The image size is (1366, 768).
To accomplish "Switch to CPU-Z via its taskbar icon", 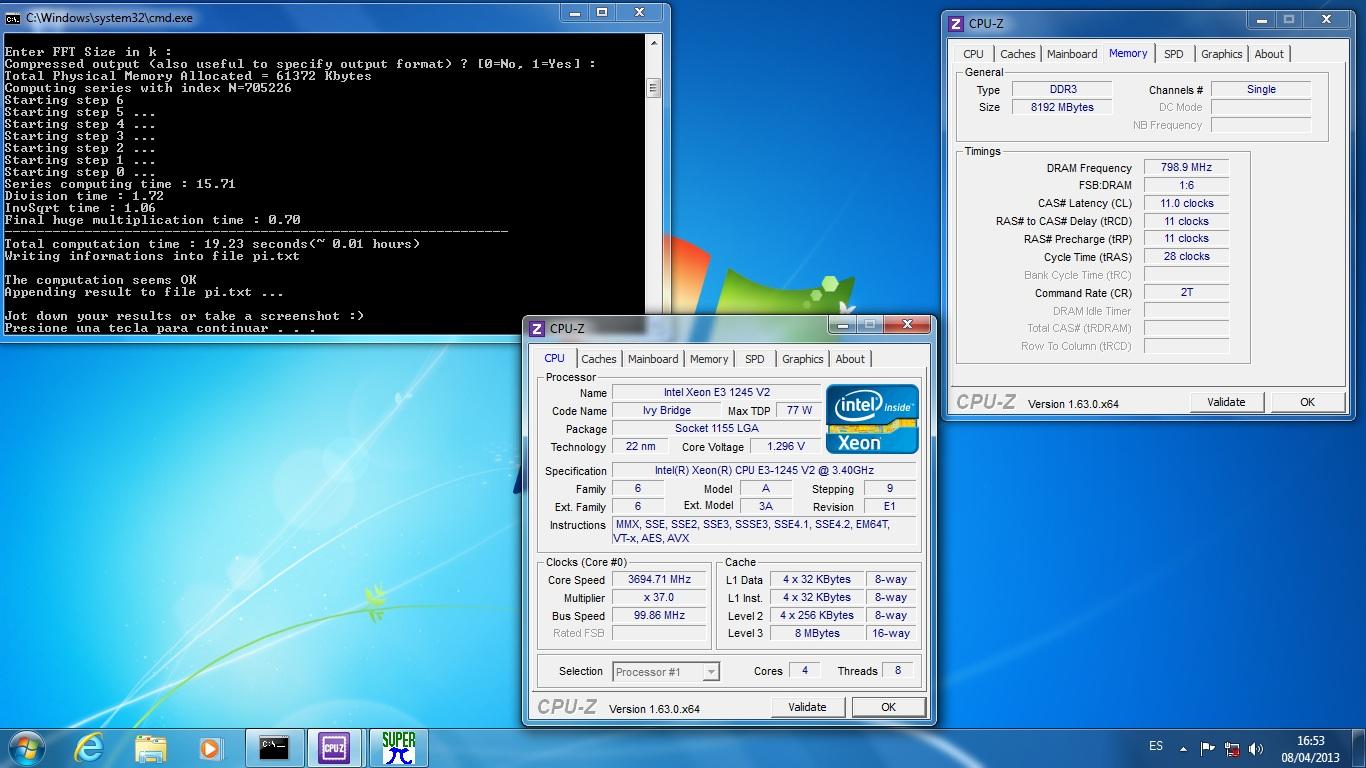I will click(333, 747).
